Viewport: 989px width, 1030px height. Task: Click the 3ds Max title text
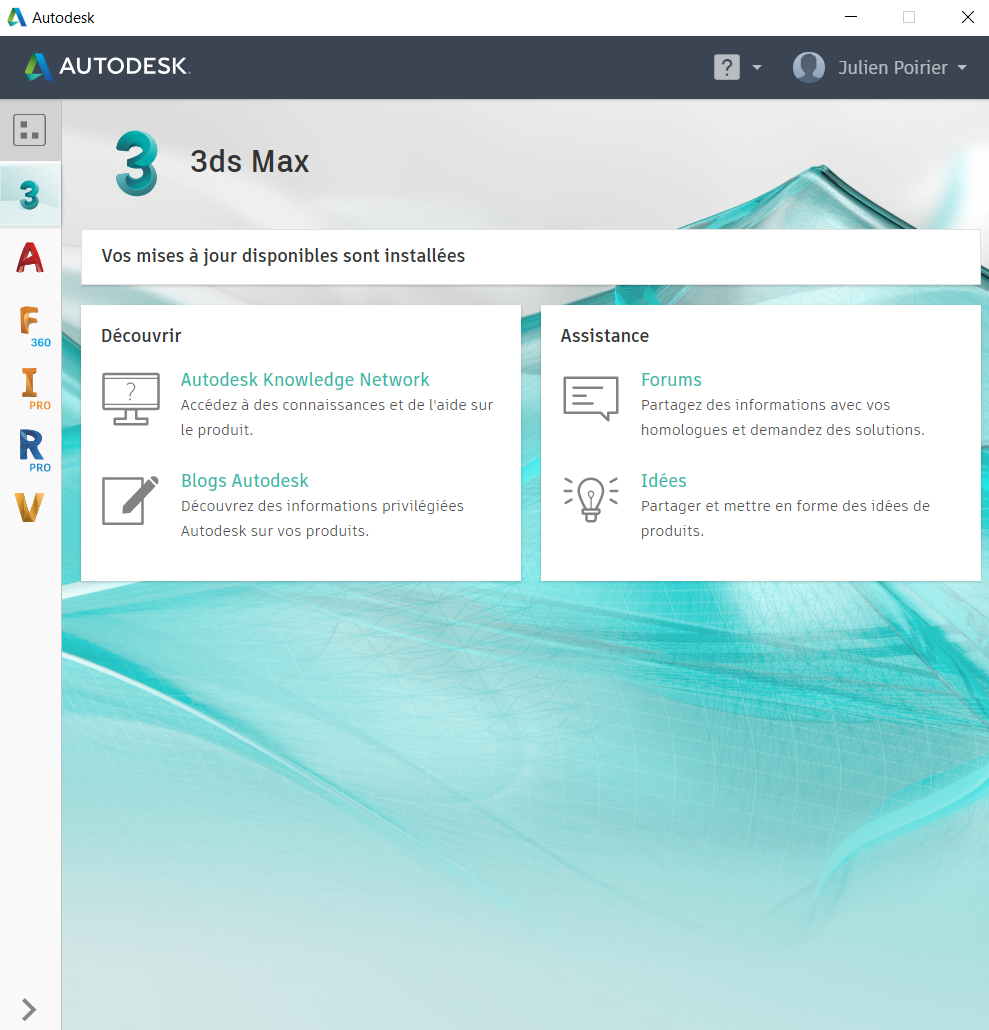[x=250, y=162]
